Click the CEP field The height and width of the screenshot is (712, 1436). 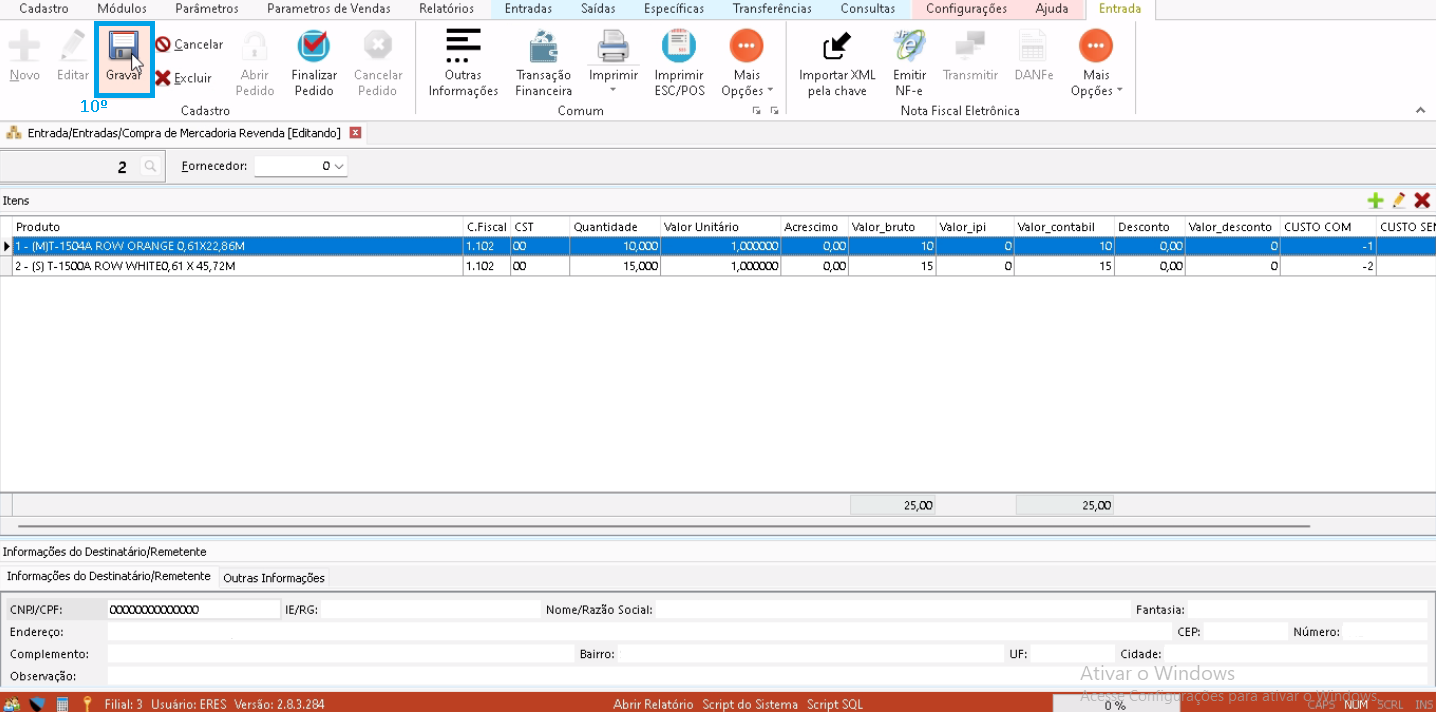point(1245,632)
